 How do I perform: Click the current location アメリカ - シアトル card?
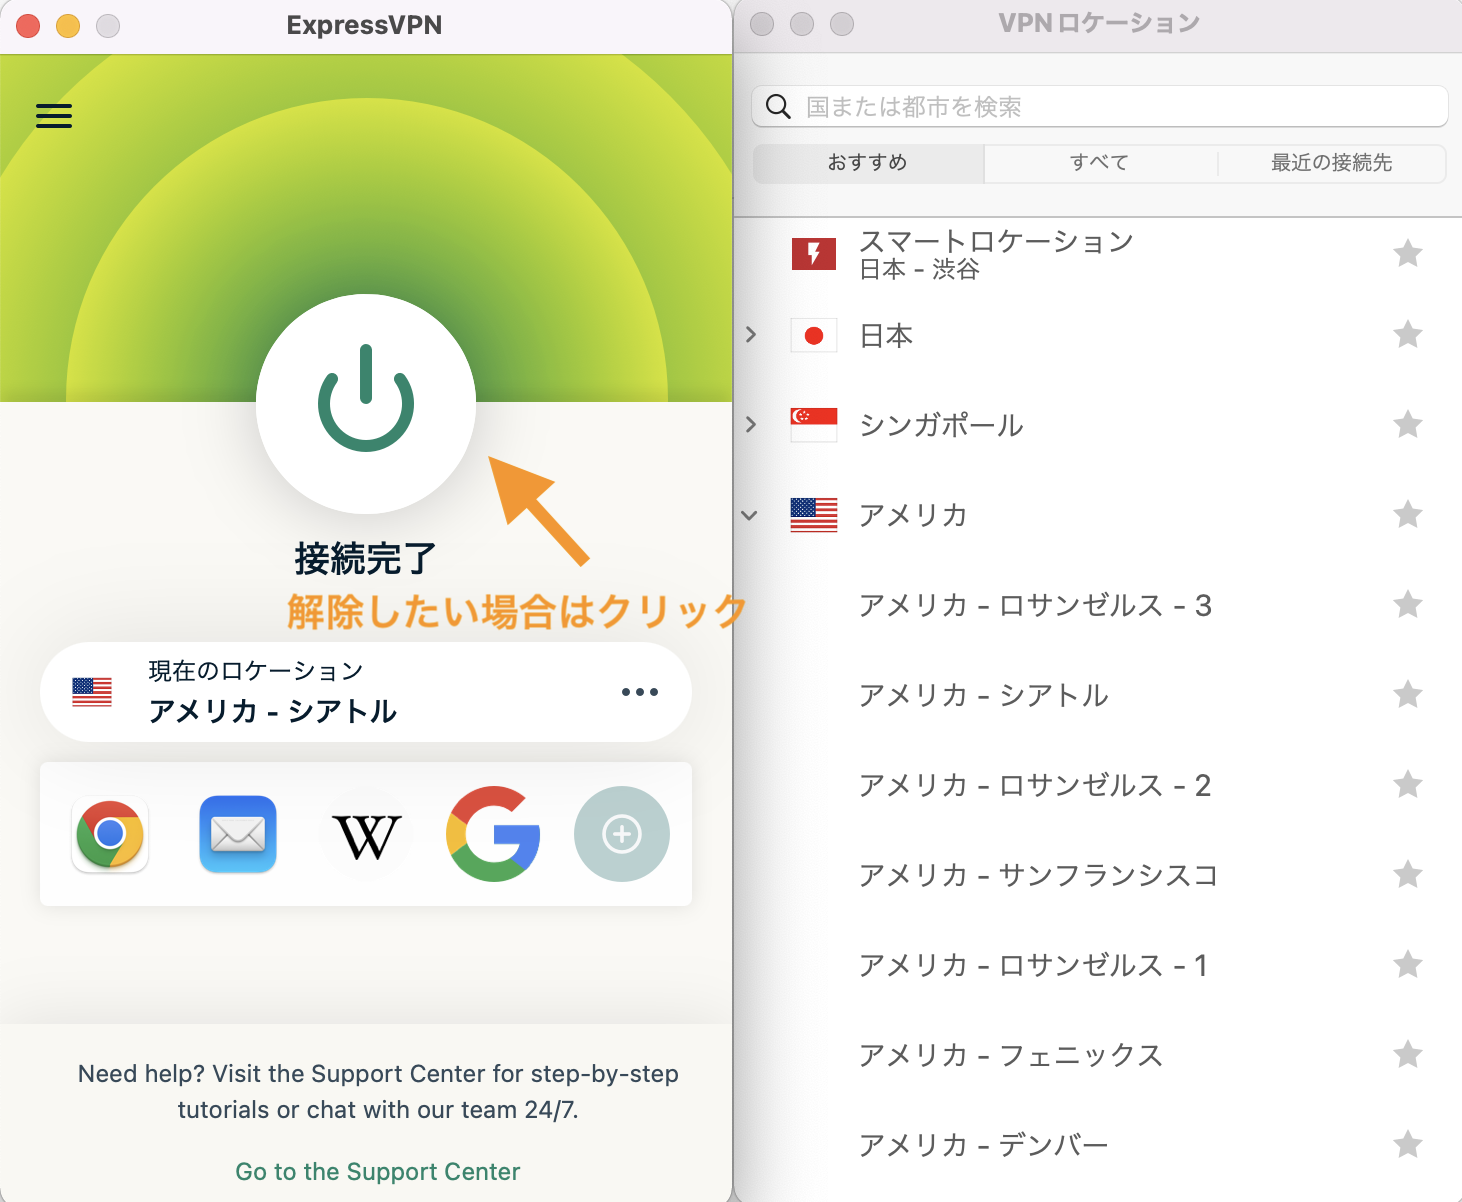(x=366, y=692)
